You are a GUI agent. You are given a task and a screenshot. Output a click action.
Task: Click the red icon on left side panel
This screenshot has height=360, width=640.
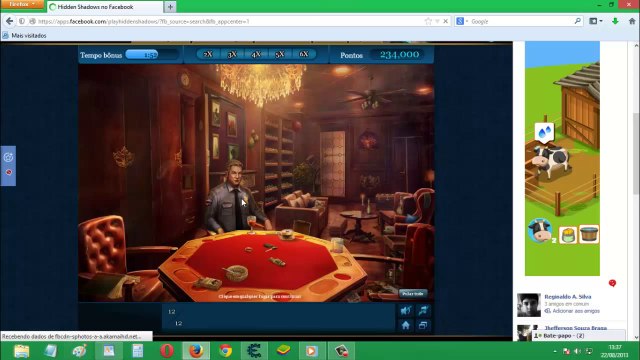click(x=9, y=173)
